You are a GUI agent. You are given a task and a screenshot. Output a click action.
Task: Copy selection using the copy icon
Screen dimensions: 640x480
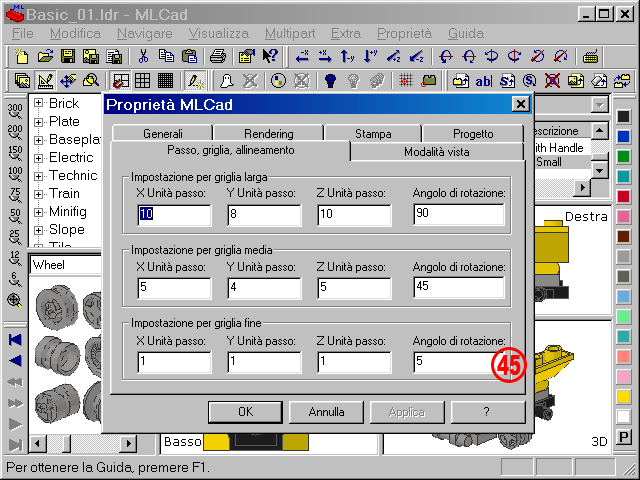[x=166, y=56]
